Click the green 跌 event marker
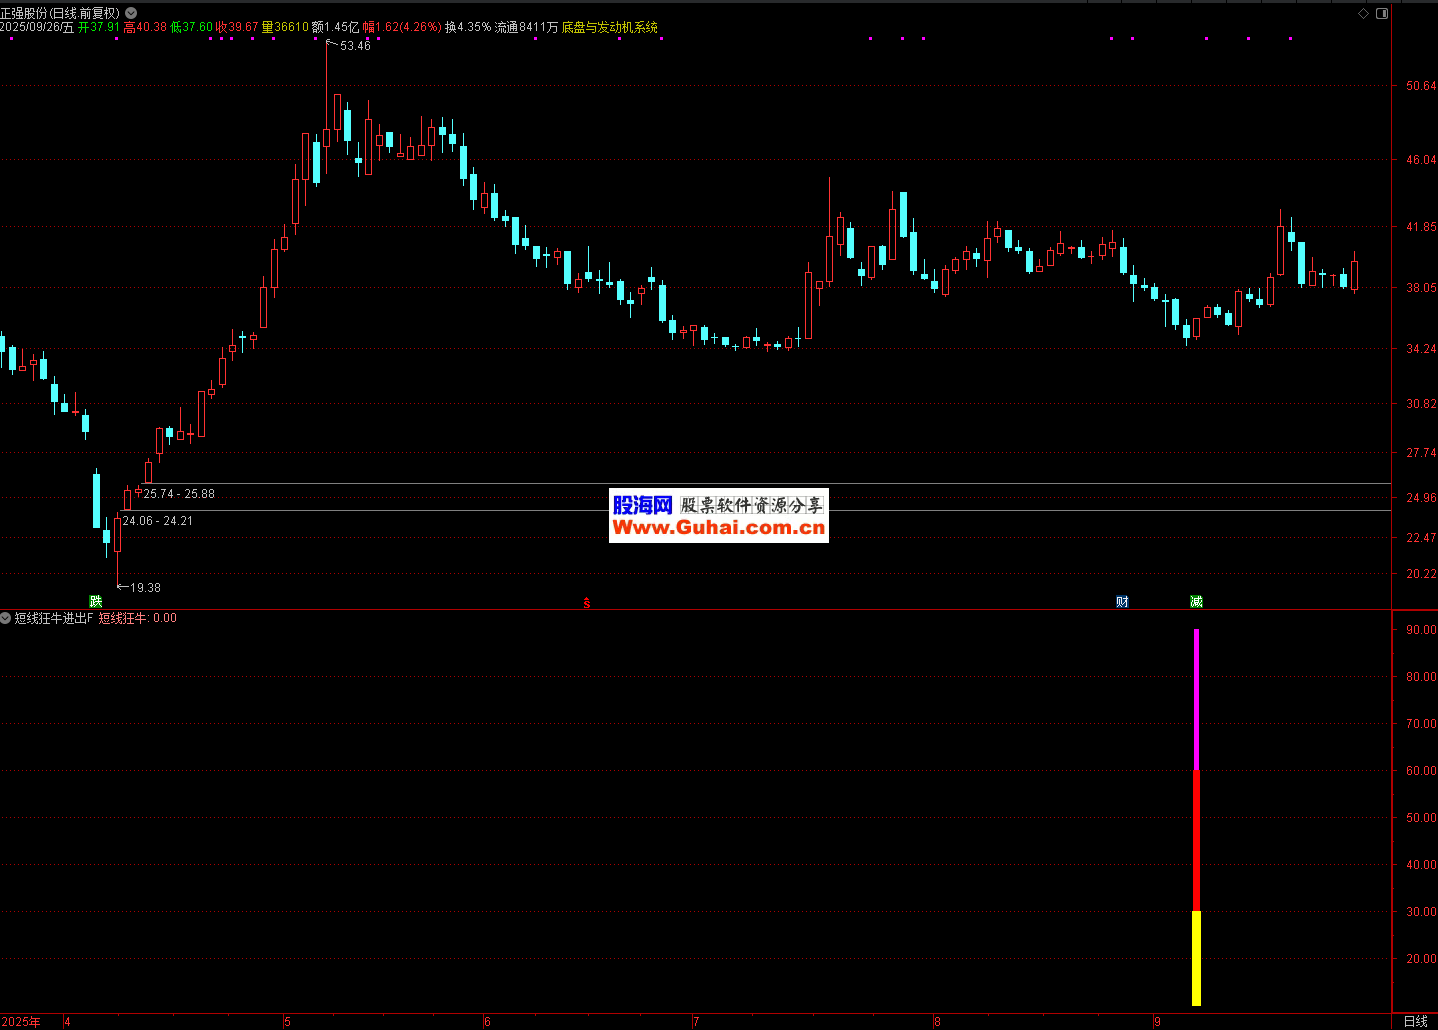 [x=96, y=601]
